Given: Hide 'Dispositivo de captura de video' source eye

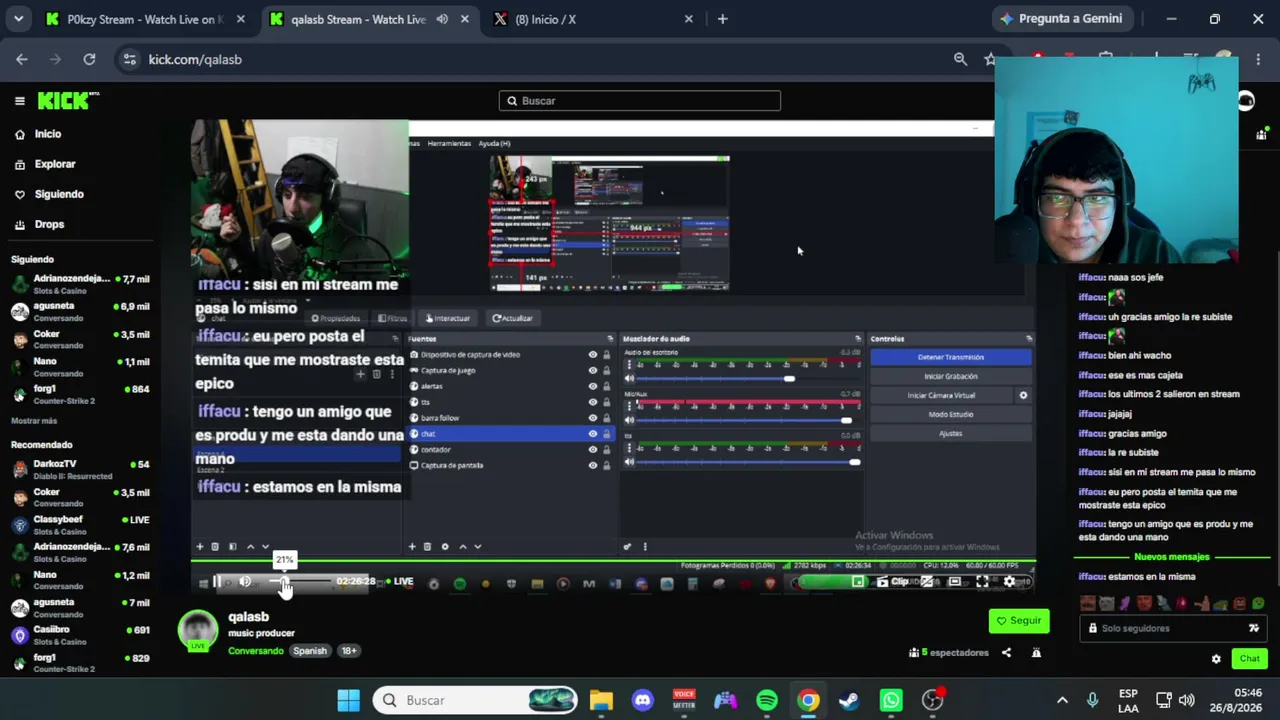Looking at the screenshot, I should [593, 355].
